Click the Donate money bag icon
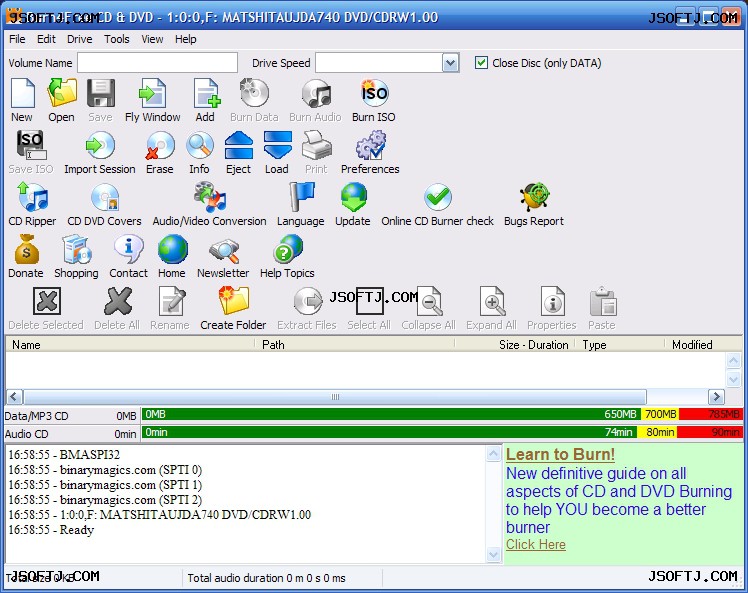The height and width of the screenshot is (593, 748). [27, 249]
